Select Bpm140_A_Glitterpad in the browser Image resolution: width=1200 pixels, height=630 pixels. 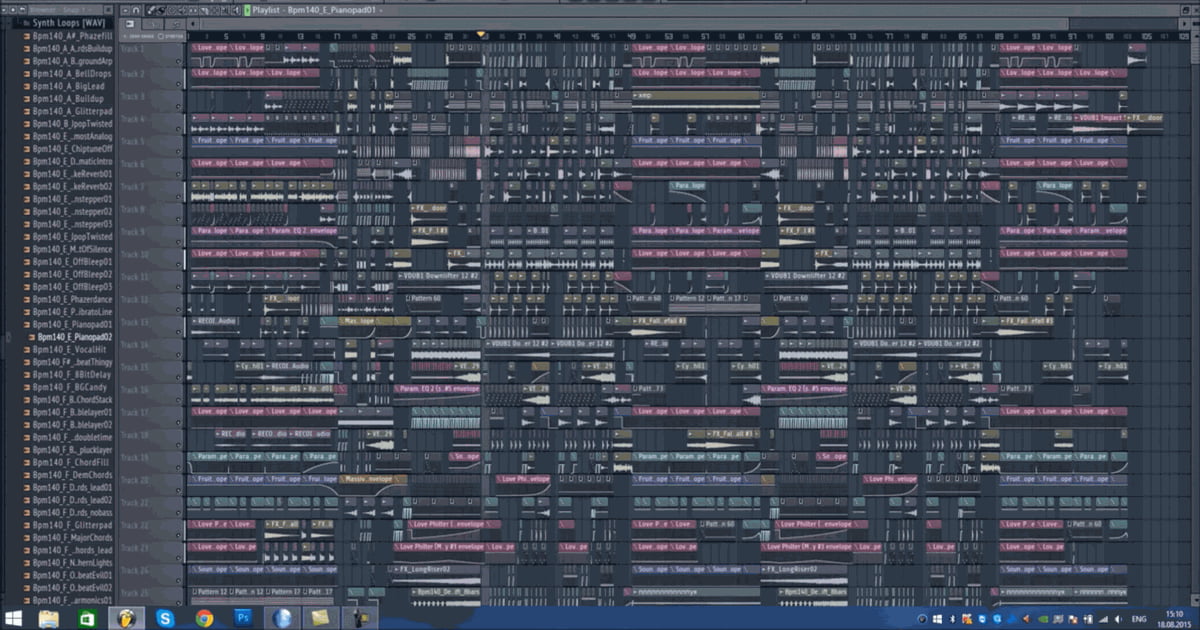[x=70, y=111]
